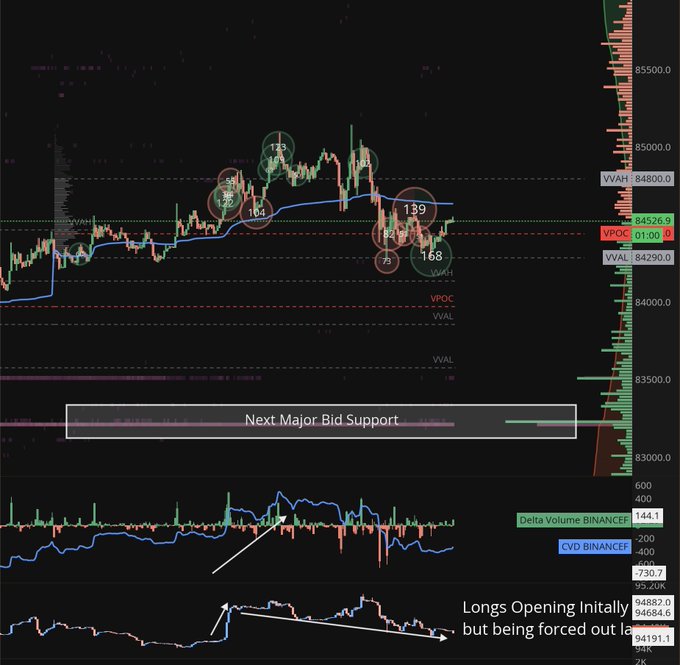Click the 83500.0 price axis tick
680x665 pixels.
(653, 380)
